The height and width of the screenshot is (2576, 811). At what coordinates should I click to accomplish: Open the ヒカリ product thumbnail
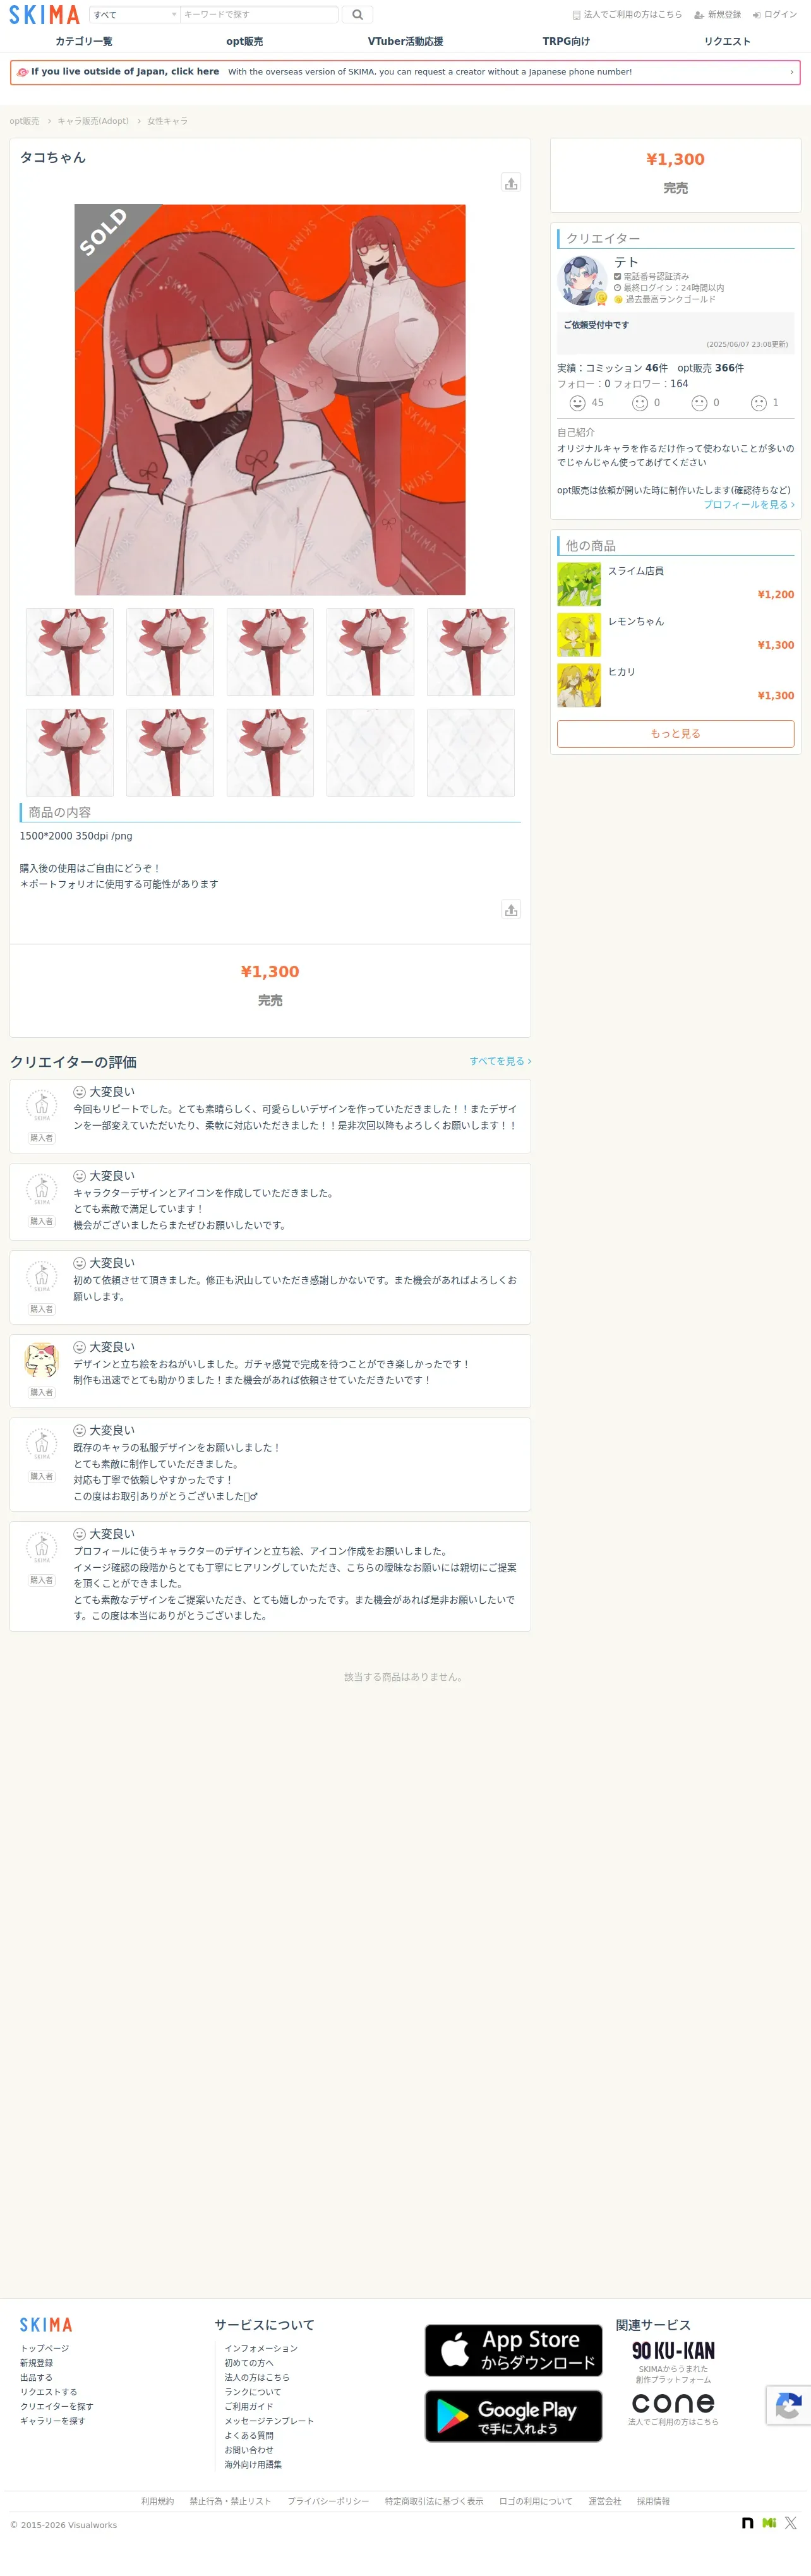(579, 685)
